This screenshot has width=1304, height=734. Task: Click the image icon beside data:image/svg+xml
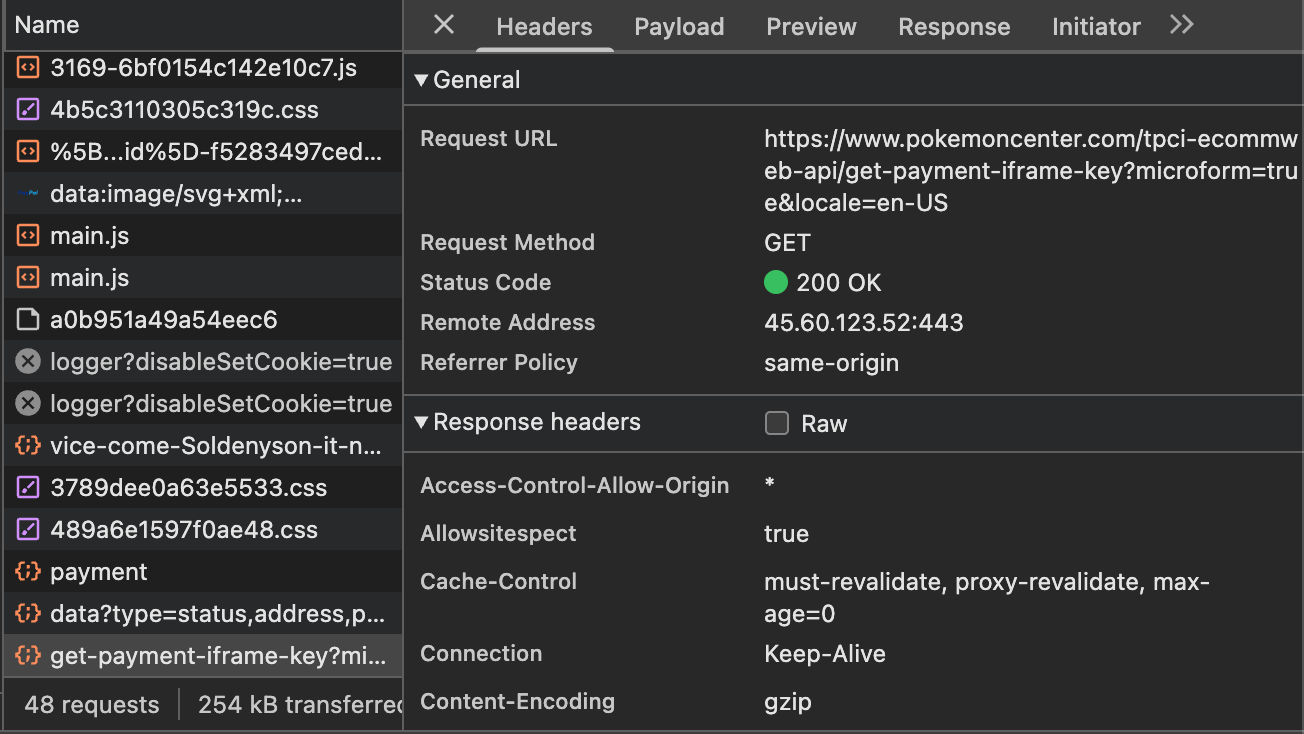28,194
